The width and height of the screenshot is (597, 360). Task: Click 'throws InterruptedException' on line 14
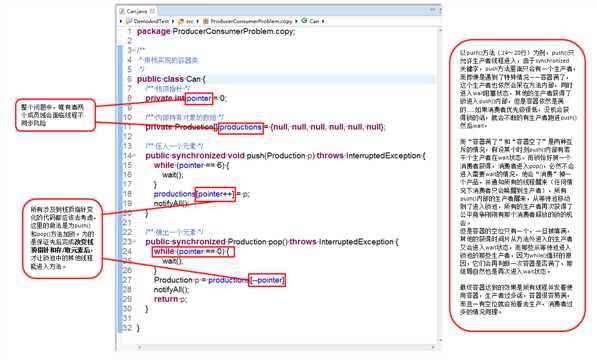369,156
